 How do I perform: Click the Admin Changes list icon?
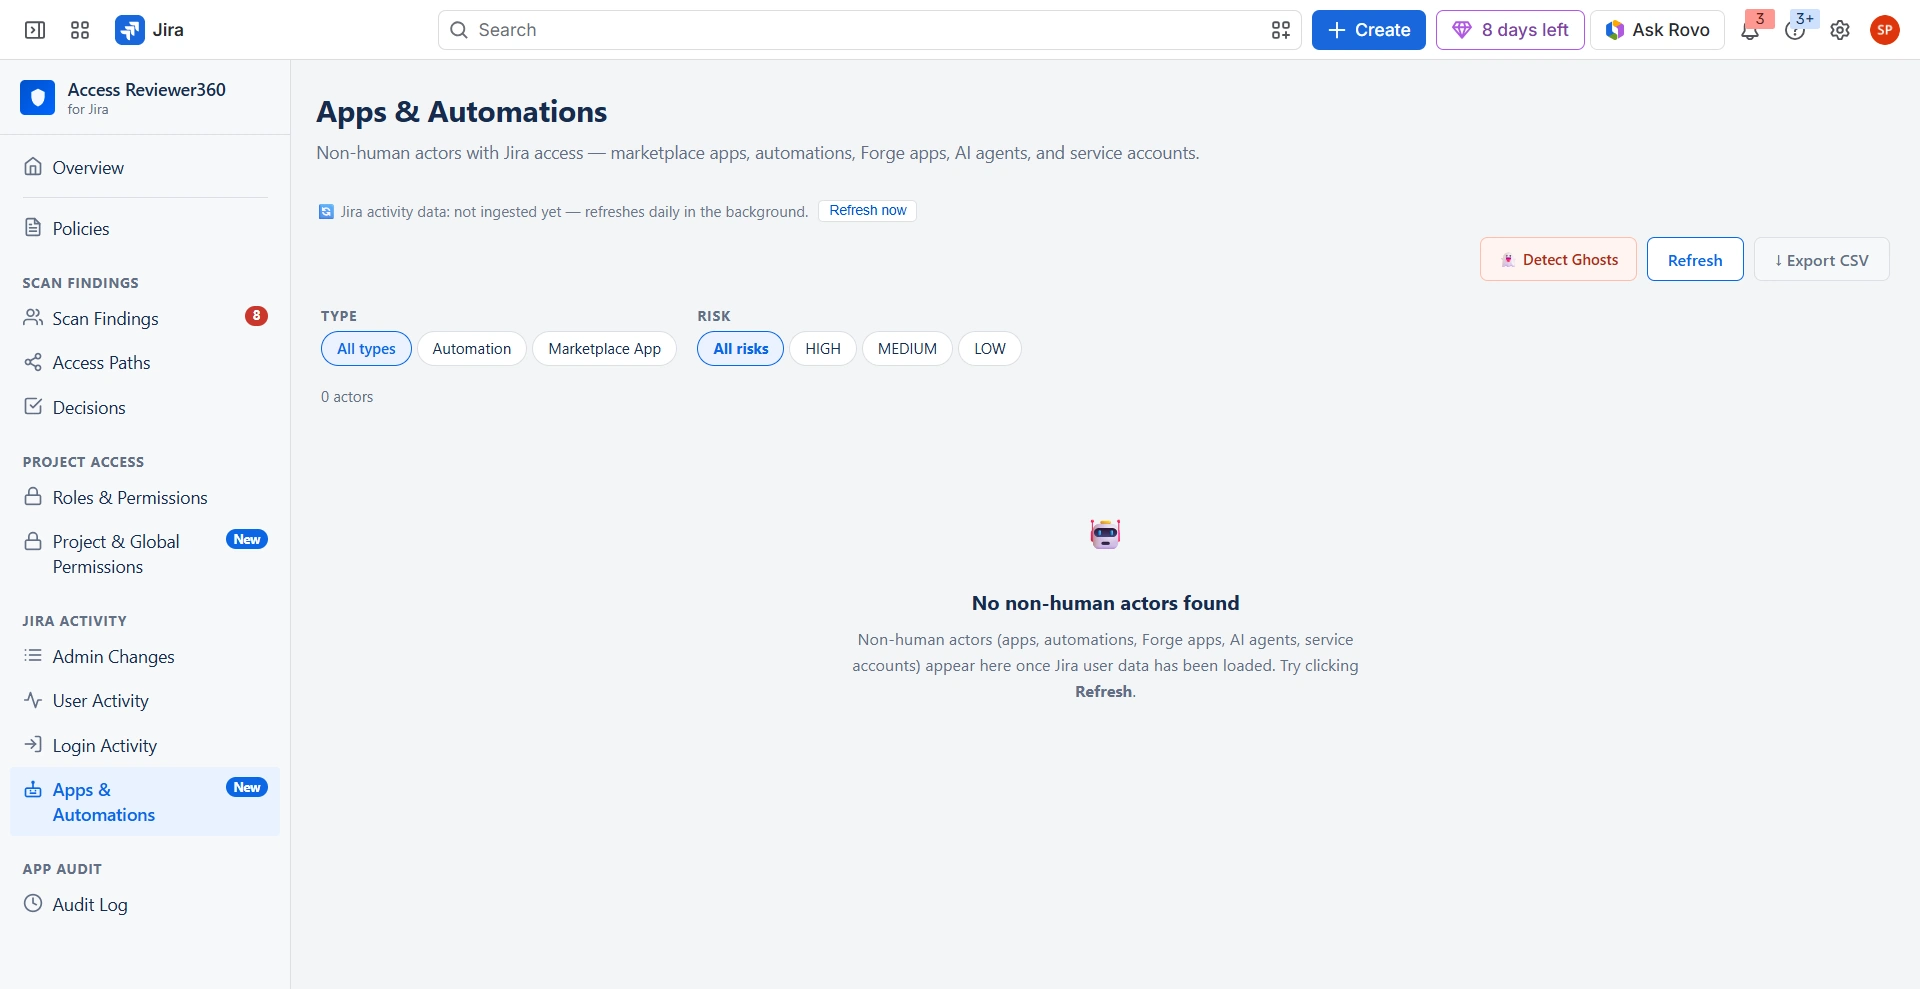(x=33, y=655)
